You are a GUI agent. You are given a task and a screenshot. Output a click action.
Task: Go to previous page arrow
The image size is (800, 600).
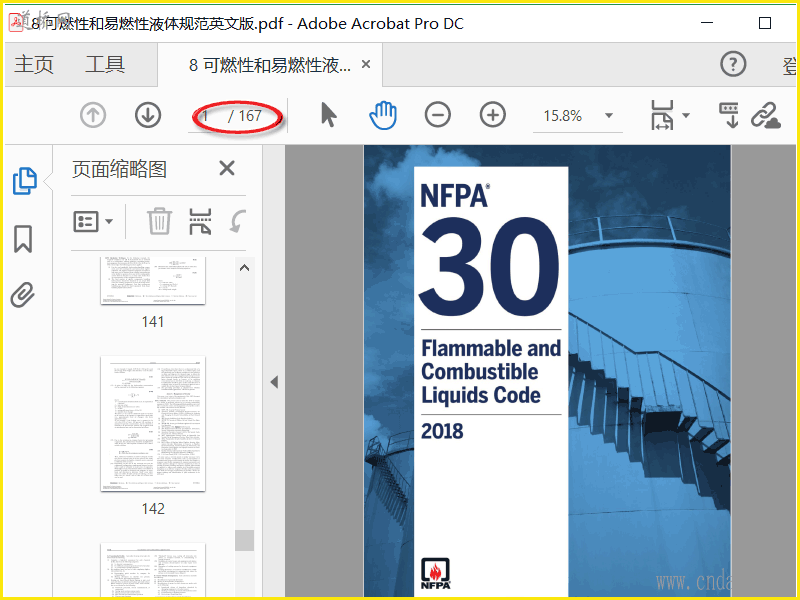93,115
